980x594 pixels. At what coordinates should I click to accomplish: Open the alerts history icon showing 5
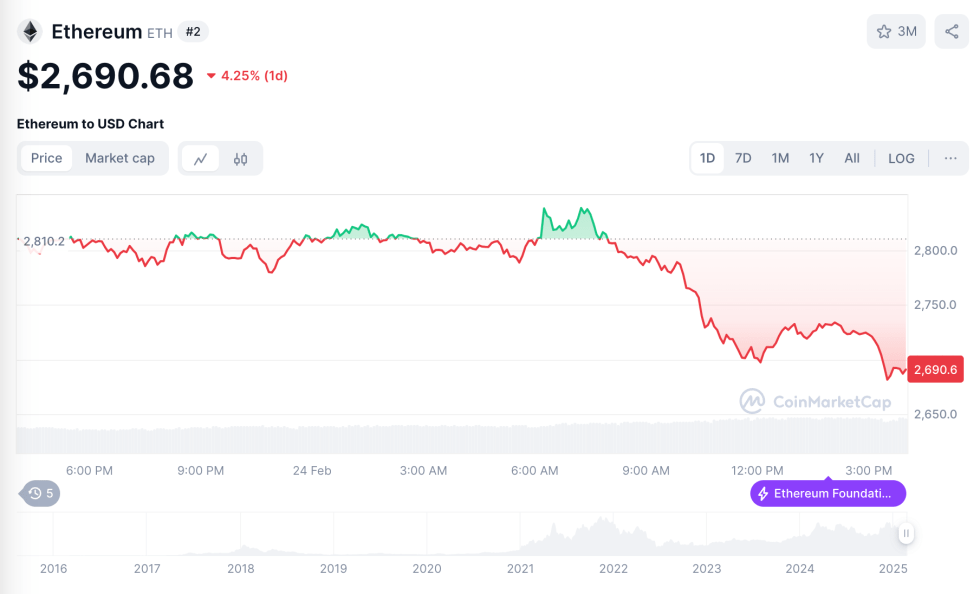pos(39,493)
